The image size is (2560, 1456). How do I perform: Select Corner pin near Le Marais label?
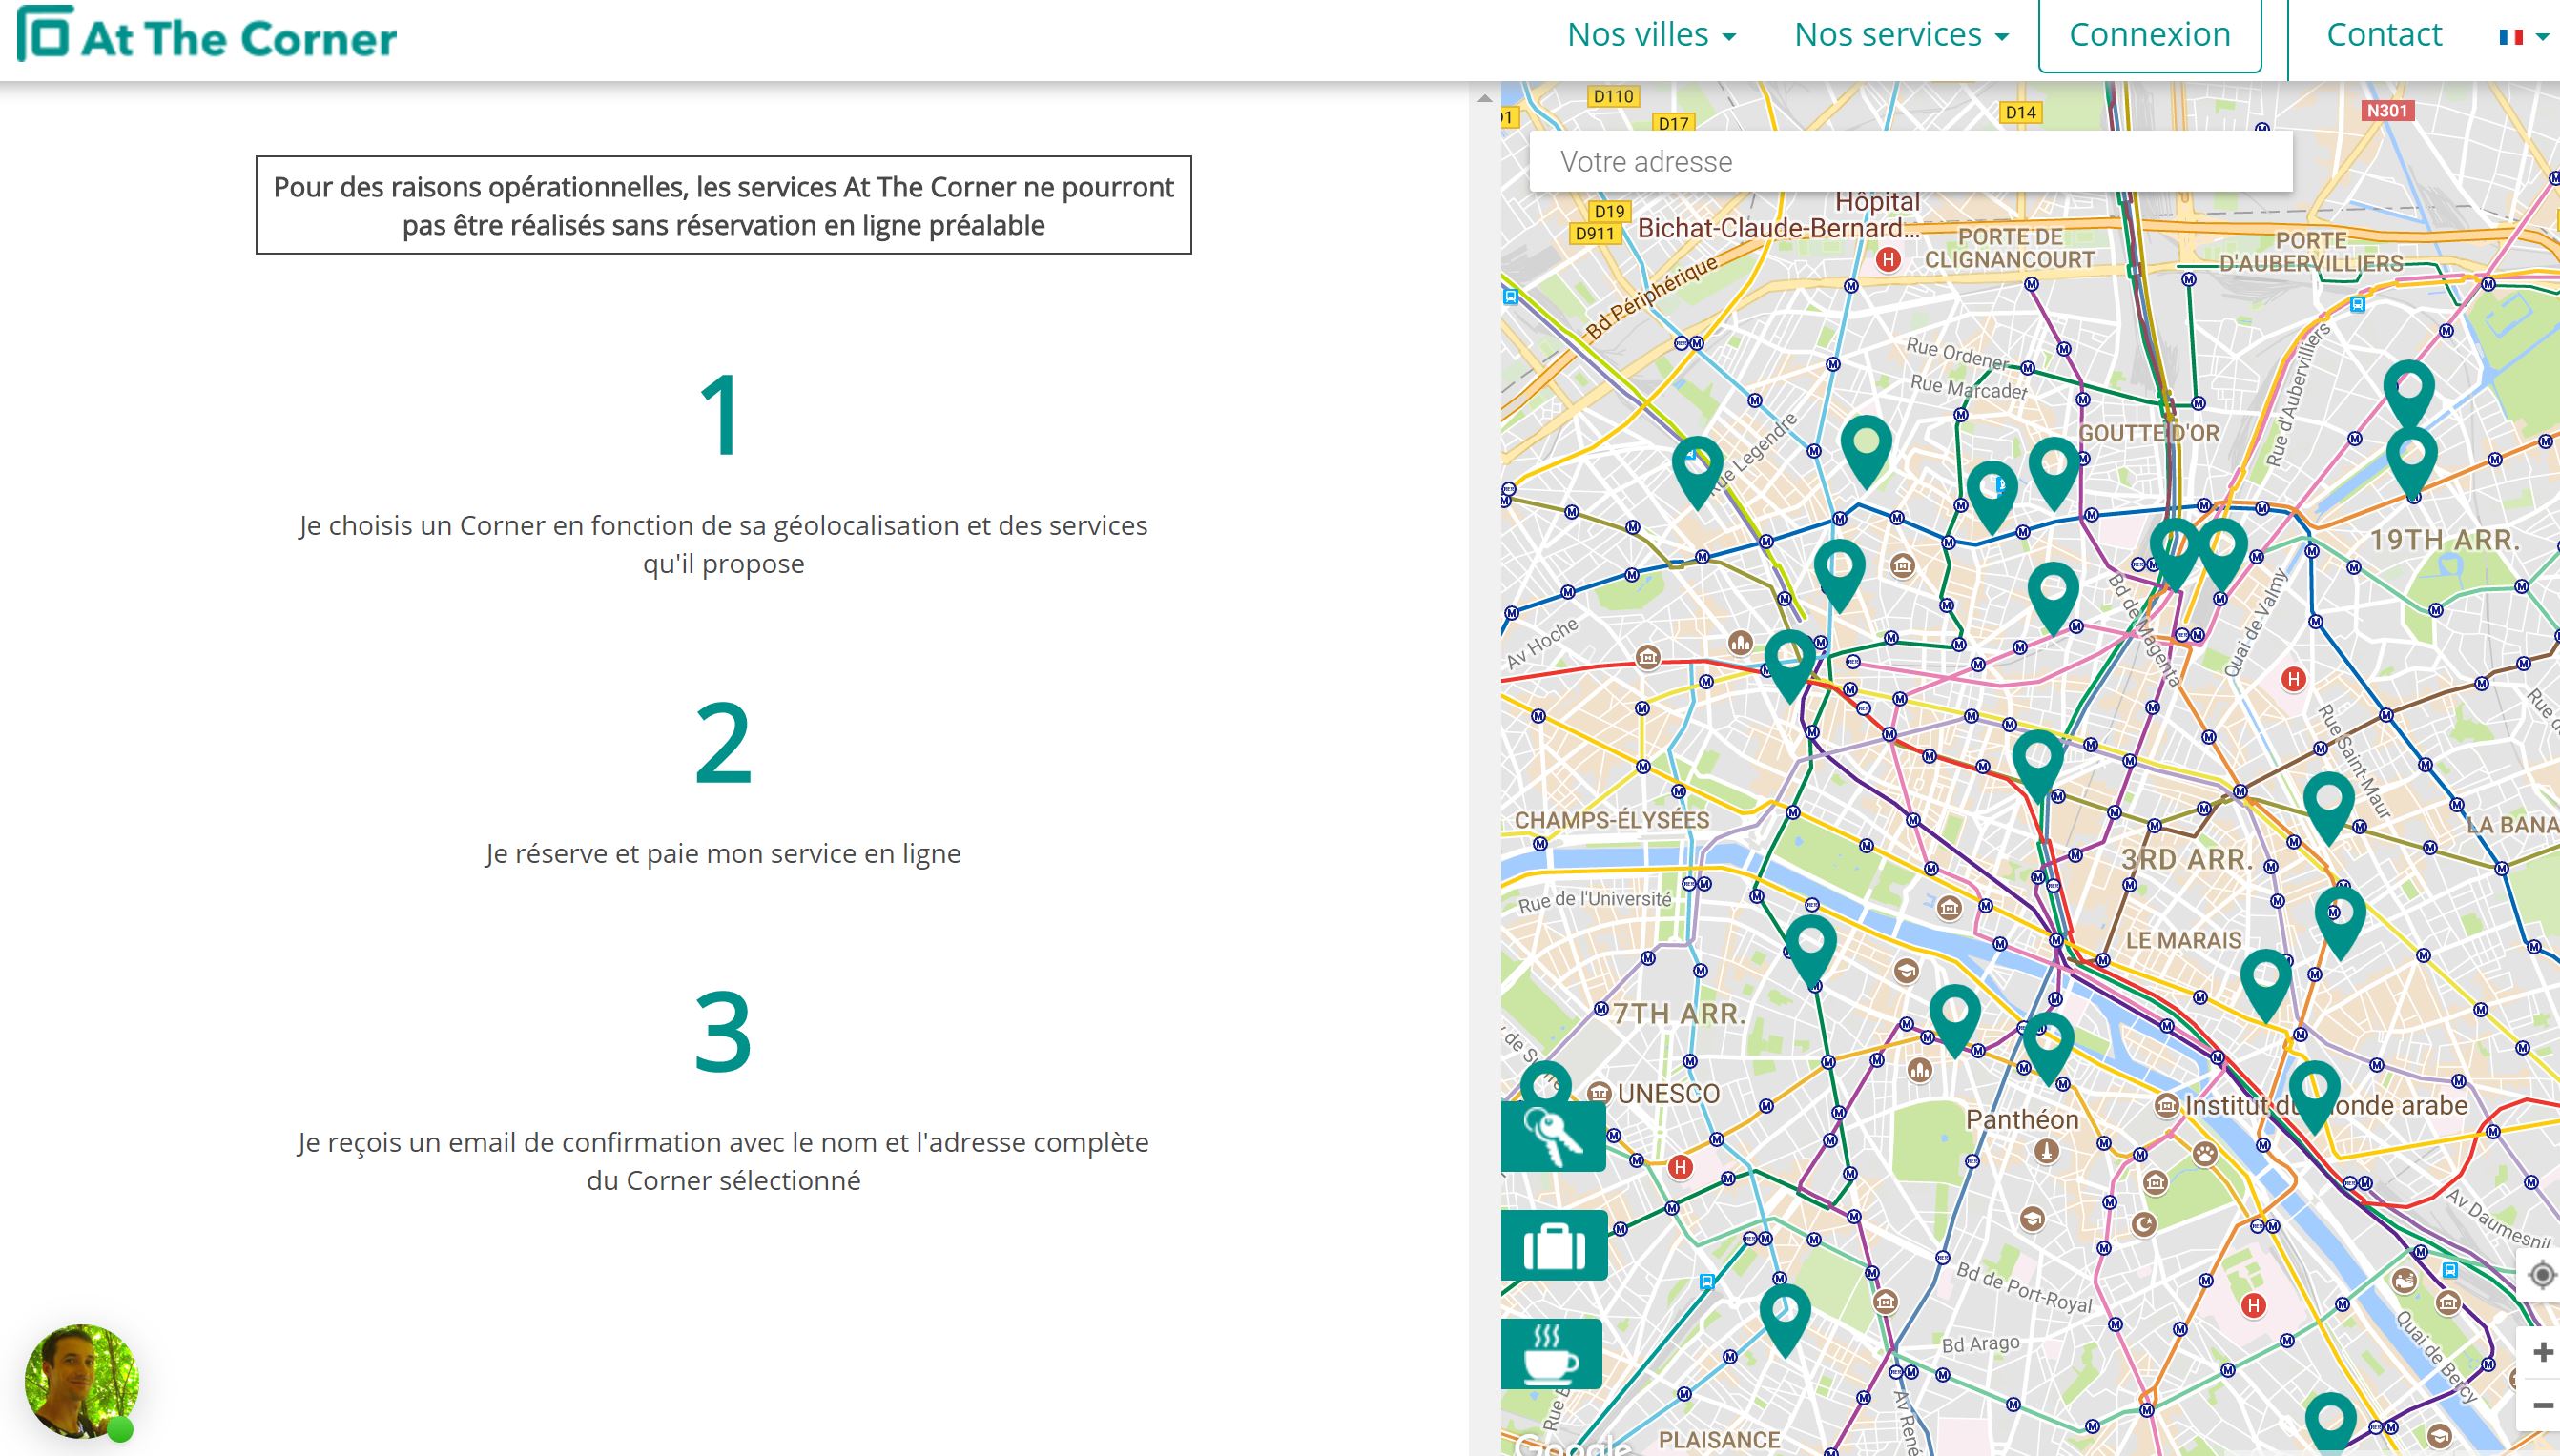coord(2265,985)
